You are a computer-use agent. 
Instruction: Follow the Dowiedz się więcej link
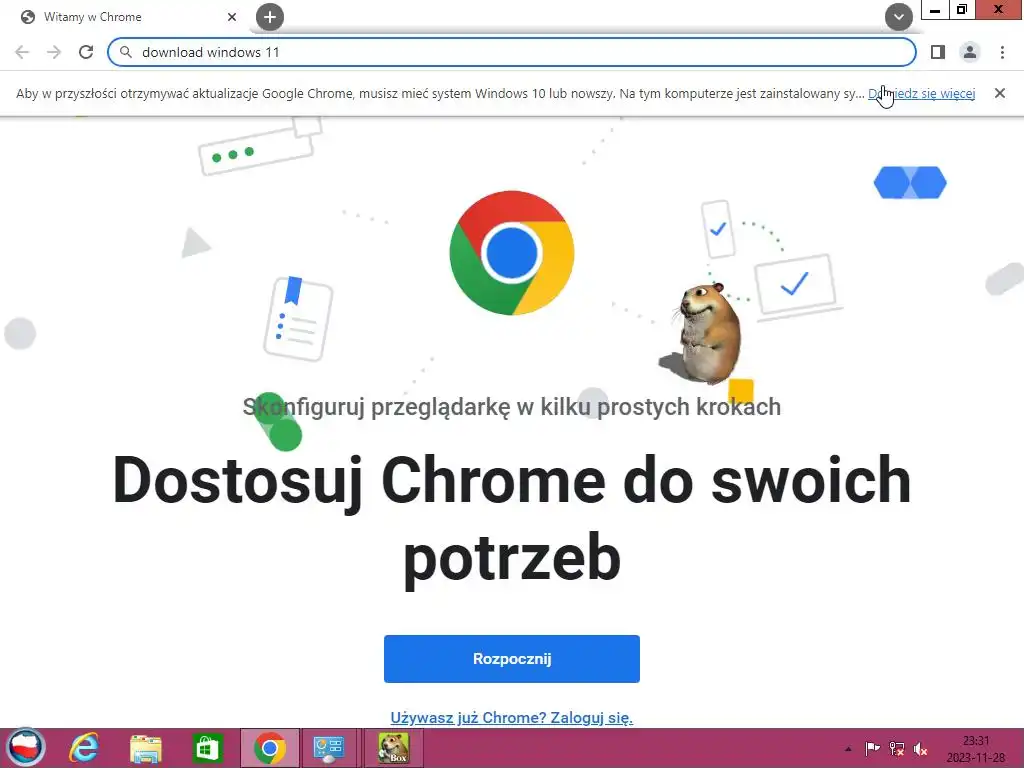pos(921,93)
